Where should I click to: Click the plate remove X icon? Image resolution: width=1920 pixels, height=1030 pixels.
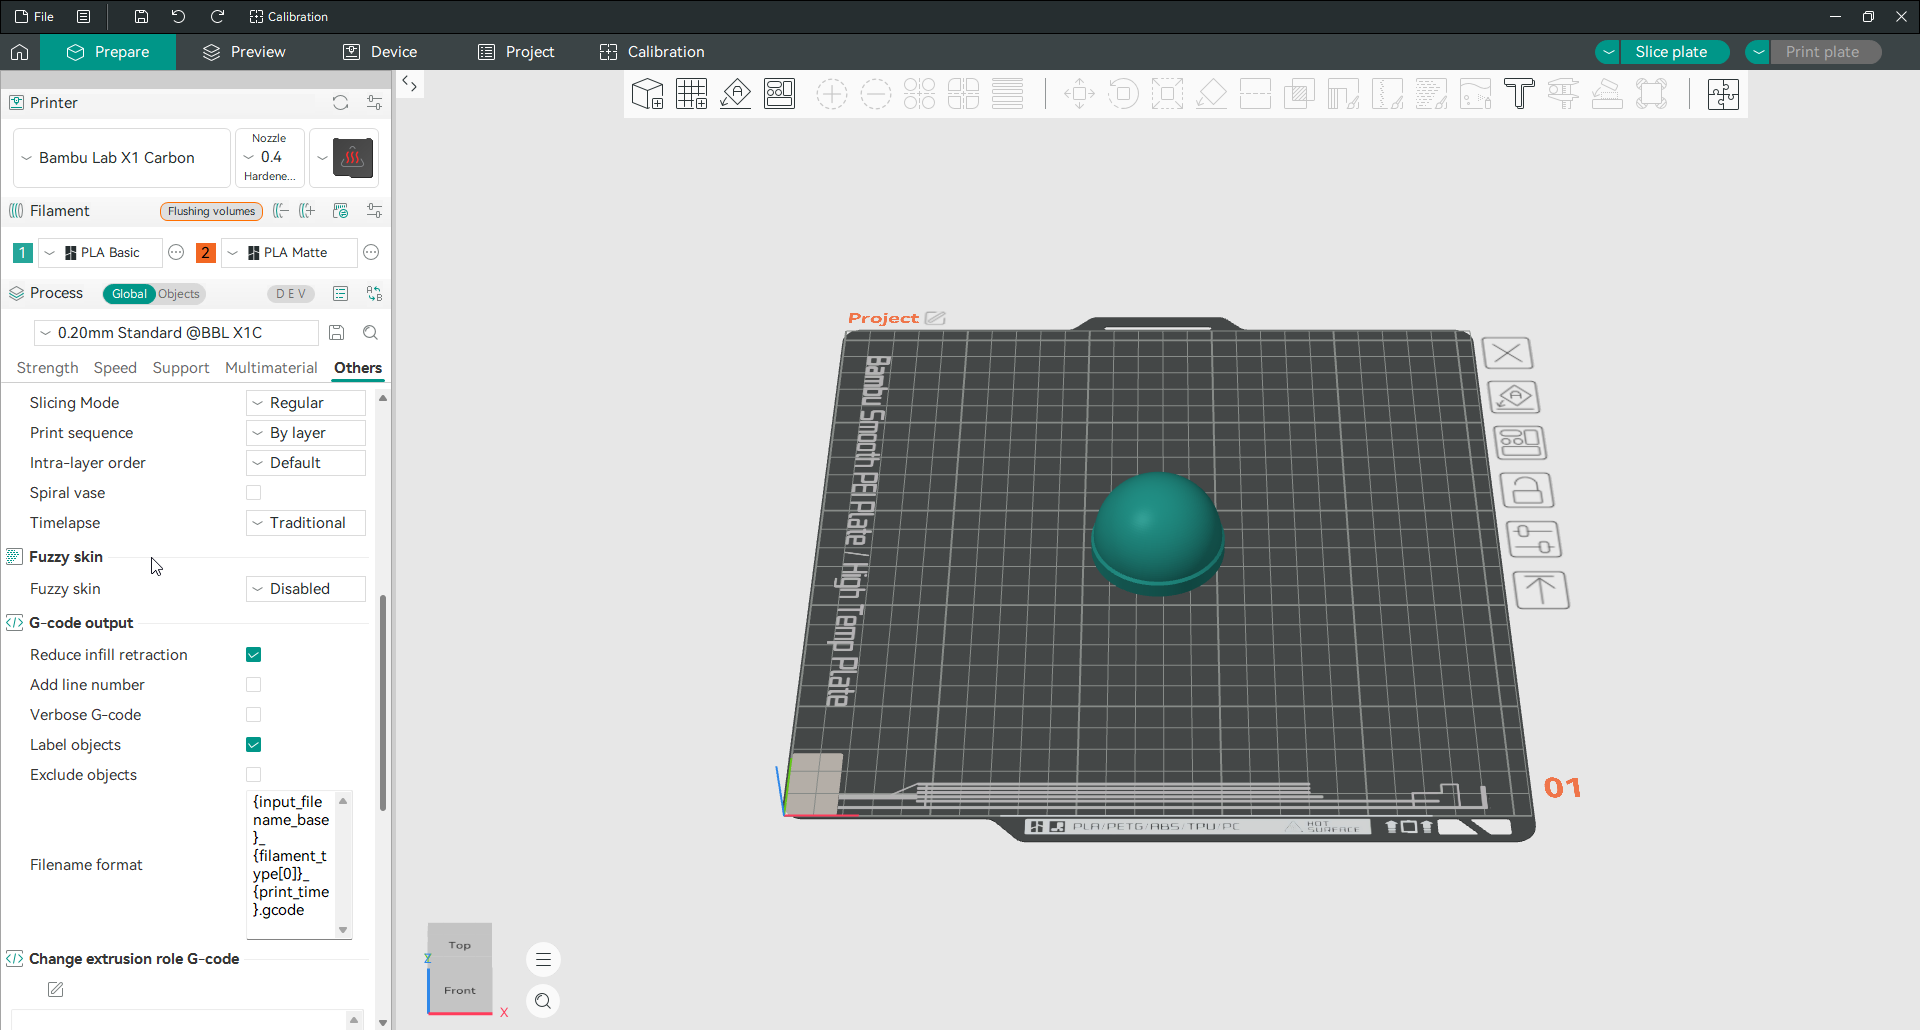[x=1508, y=353]
